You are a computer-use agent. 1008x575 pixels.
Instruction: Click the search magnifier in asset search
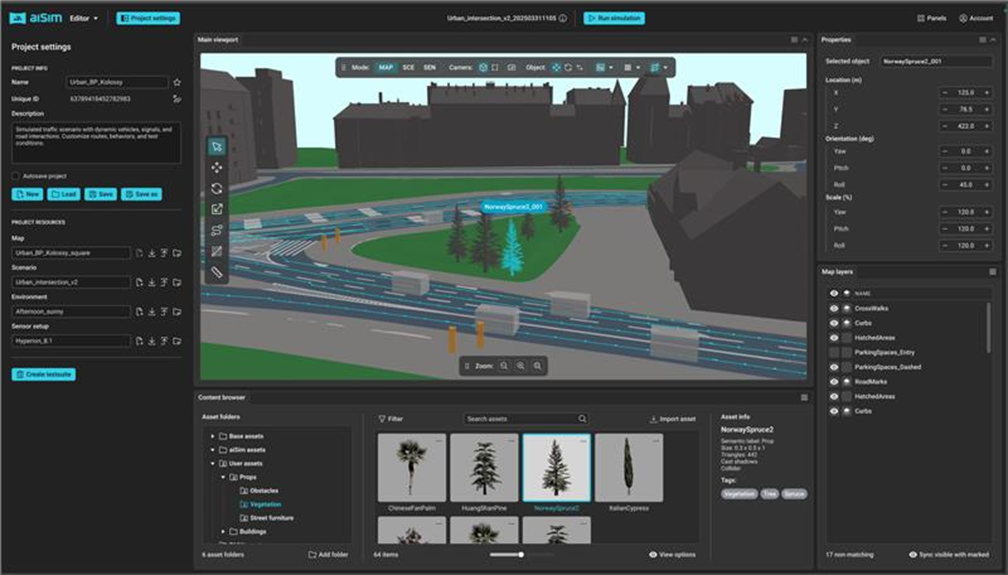click(582, 419)
